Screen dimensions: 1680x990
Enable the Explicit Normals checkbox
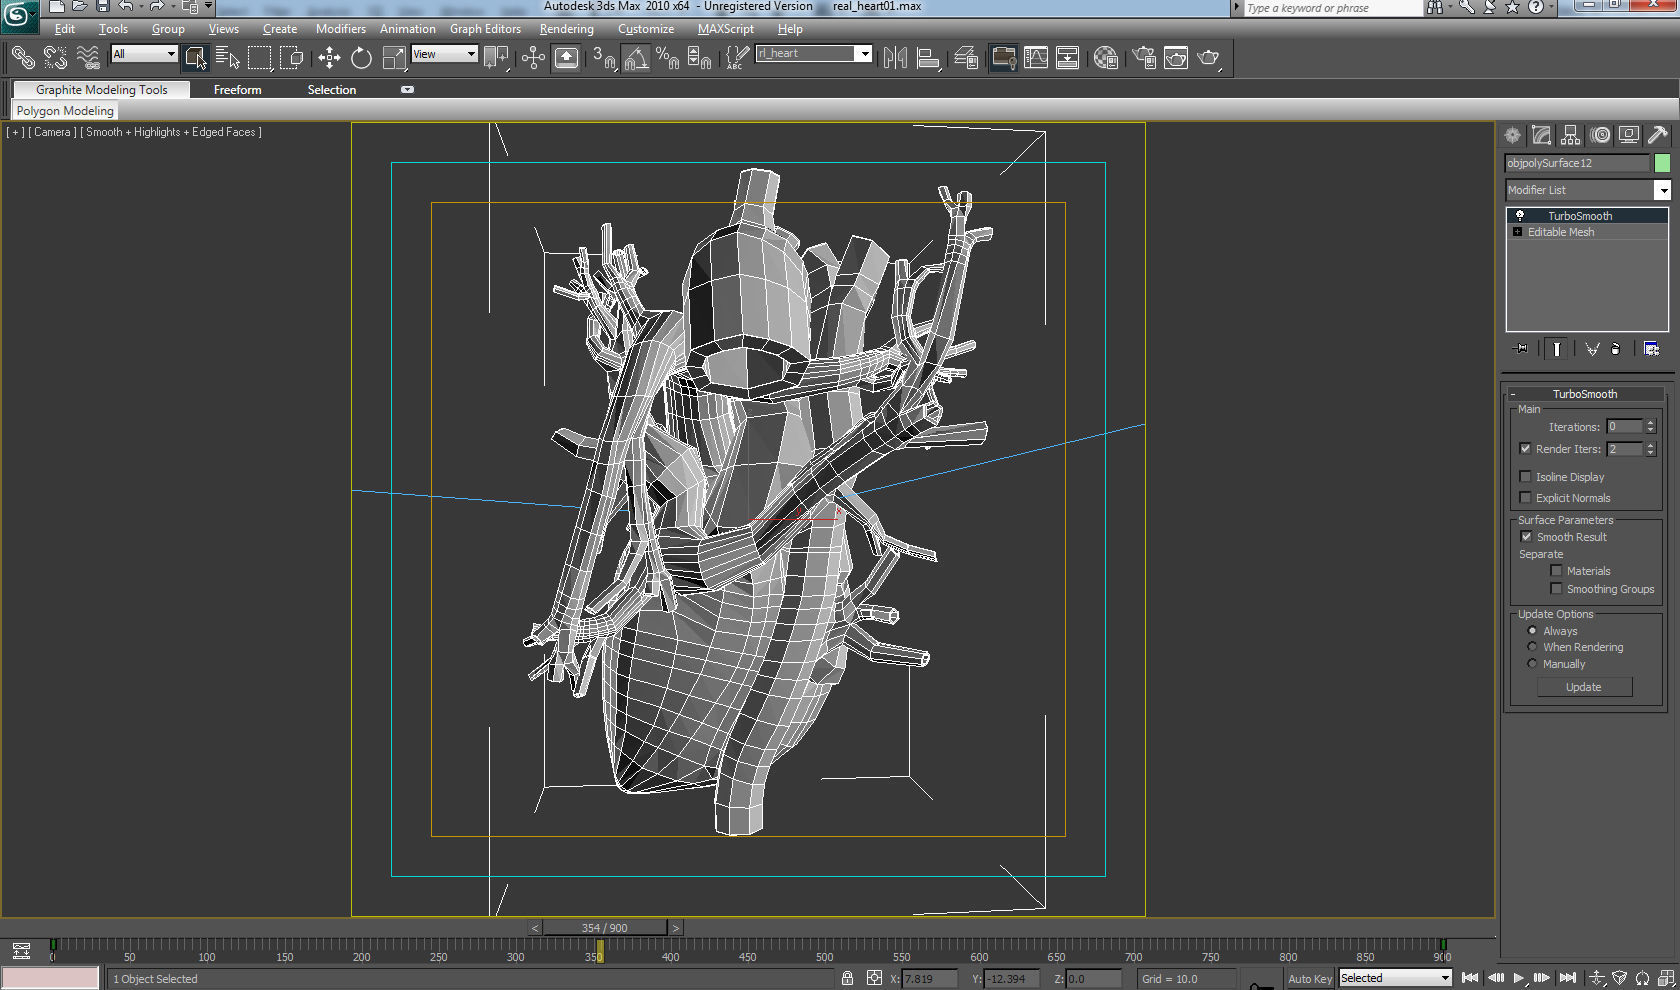(x=1525, y=498)
